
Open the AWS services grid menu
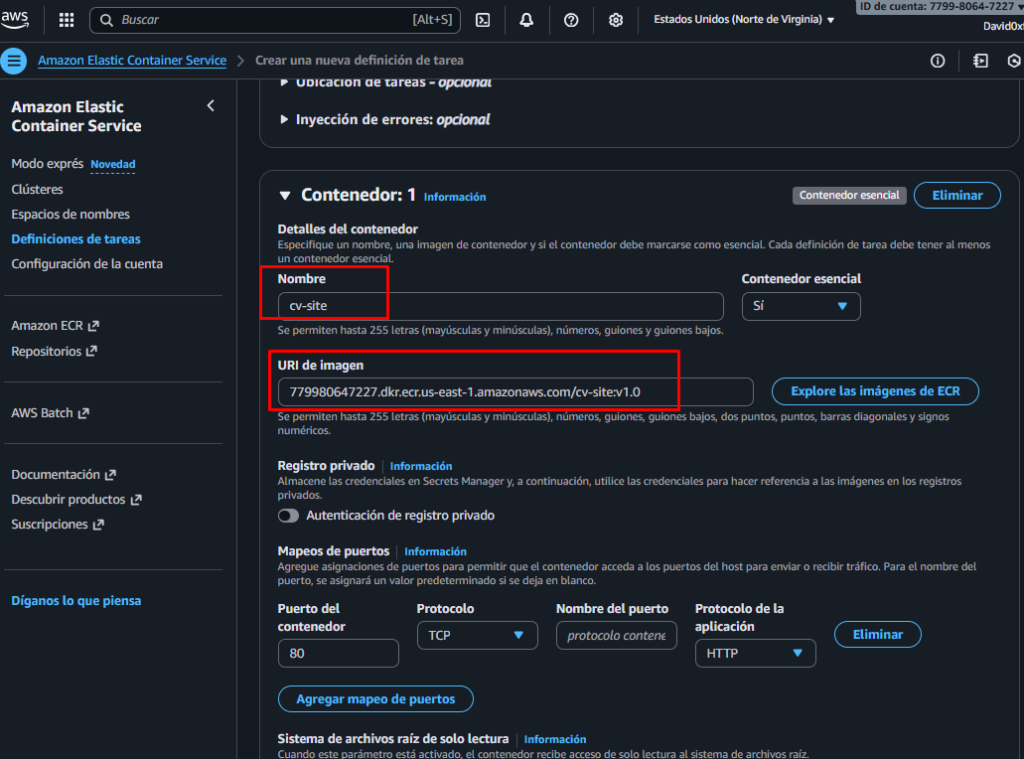pyautogui.click(x=66, y=20)
